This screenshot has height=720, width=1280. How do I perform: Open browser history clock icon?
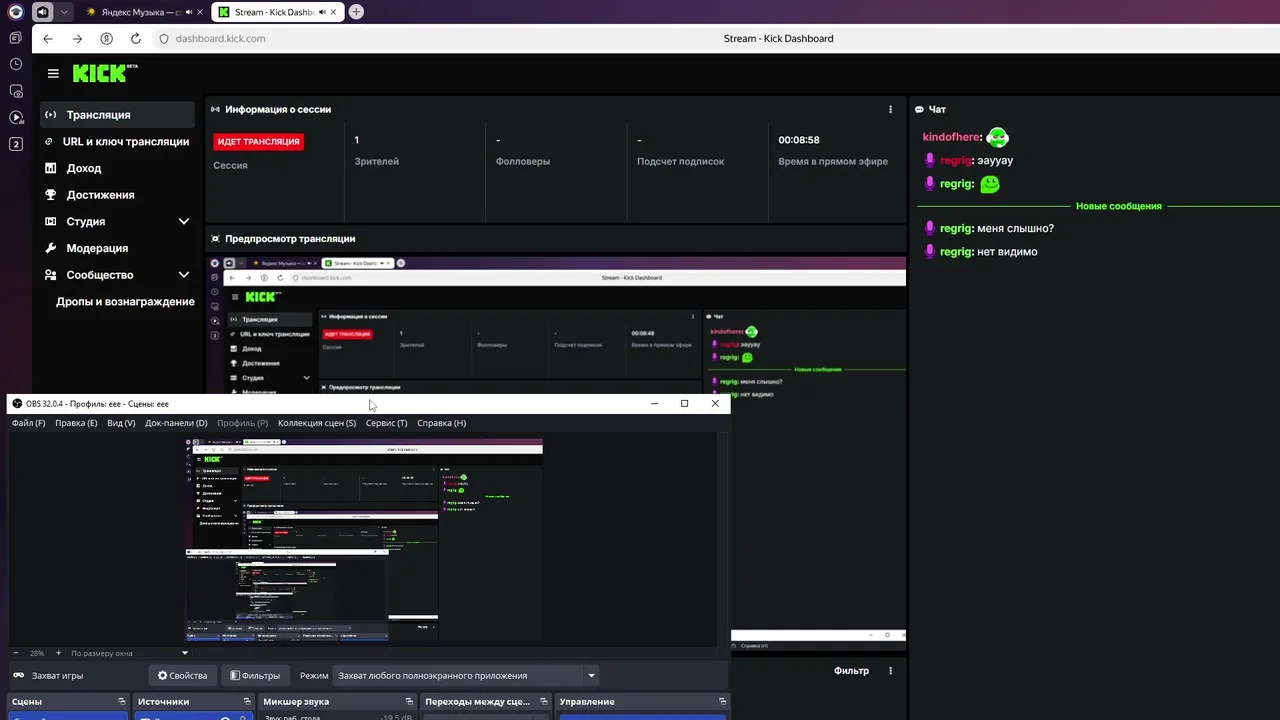(x=15, y=64)
